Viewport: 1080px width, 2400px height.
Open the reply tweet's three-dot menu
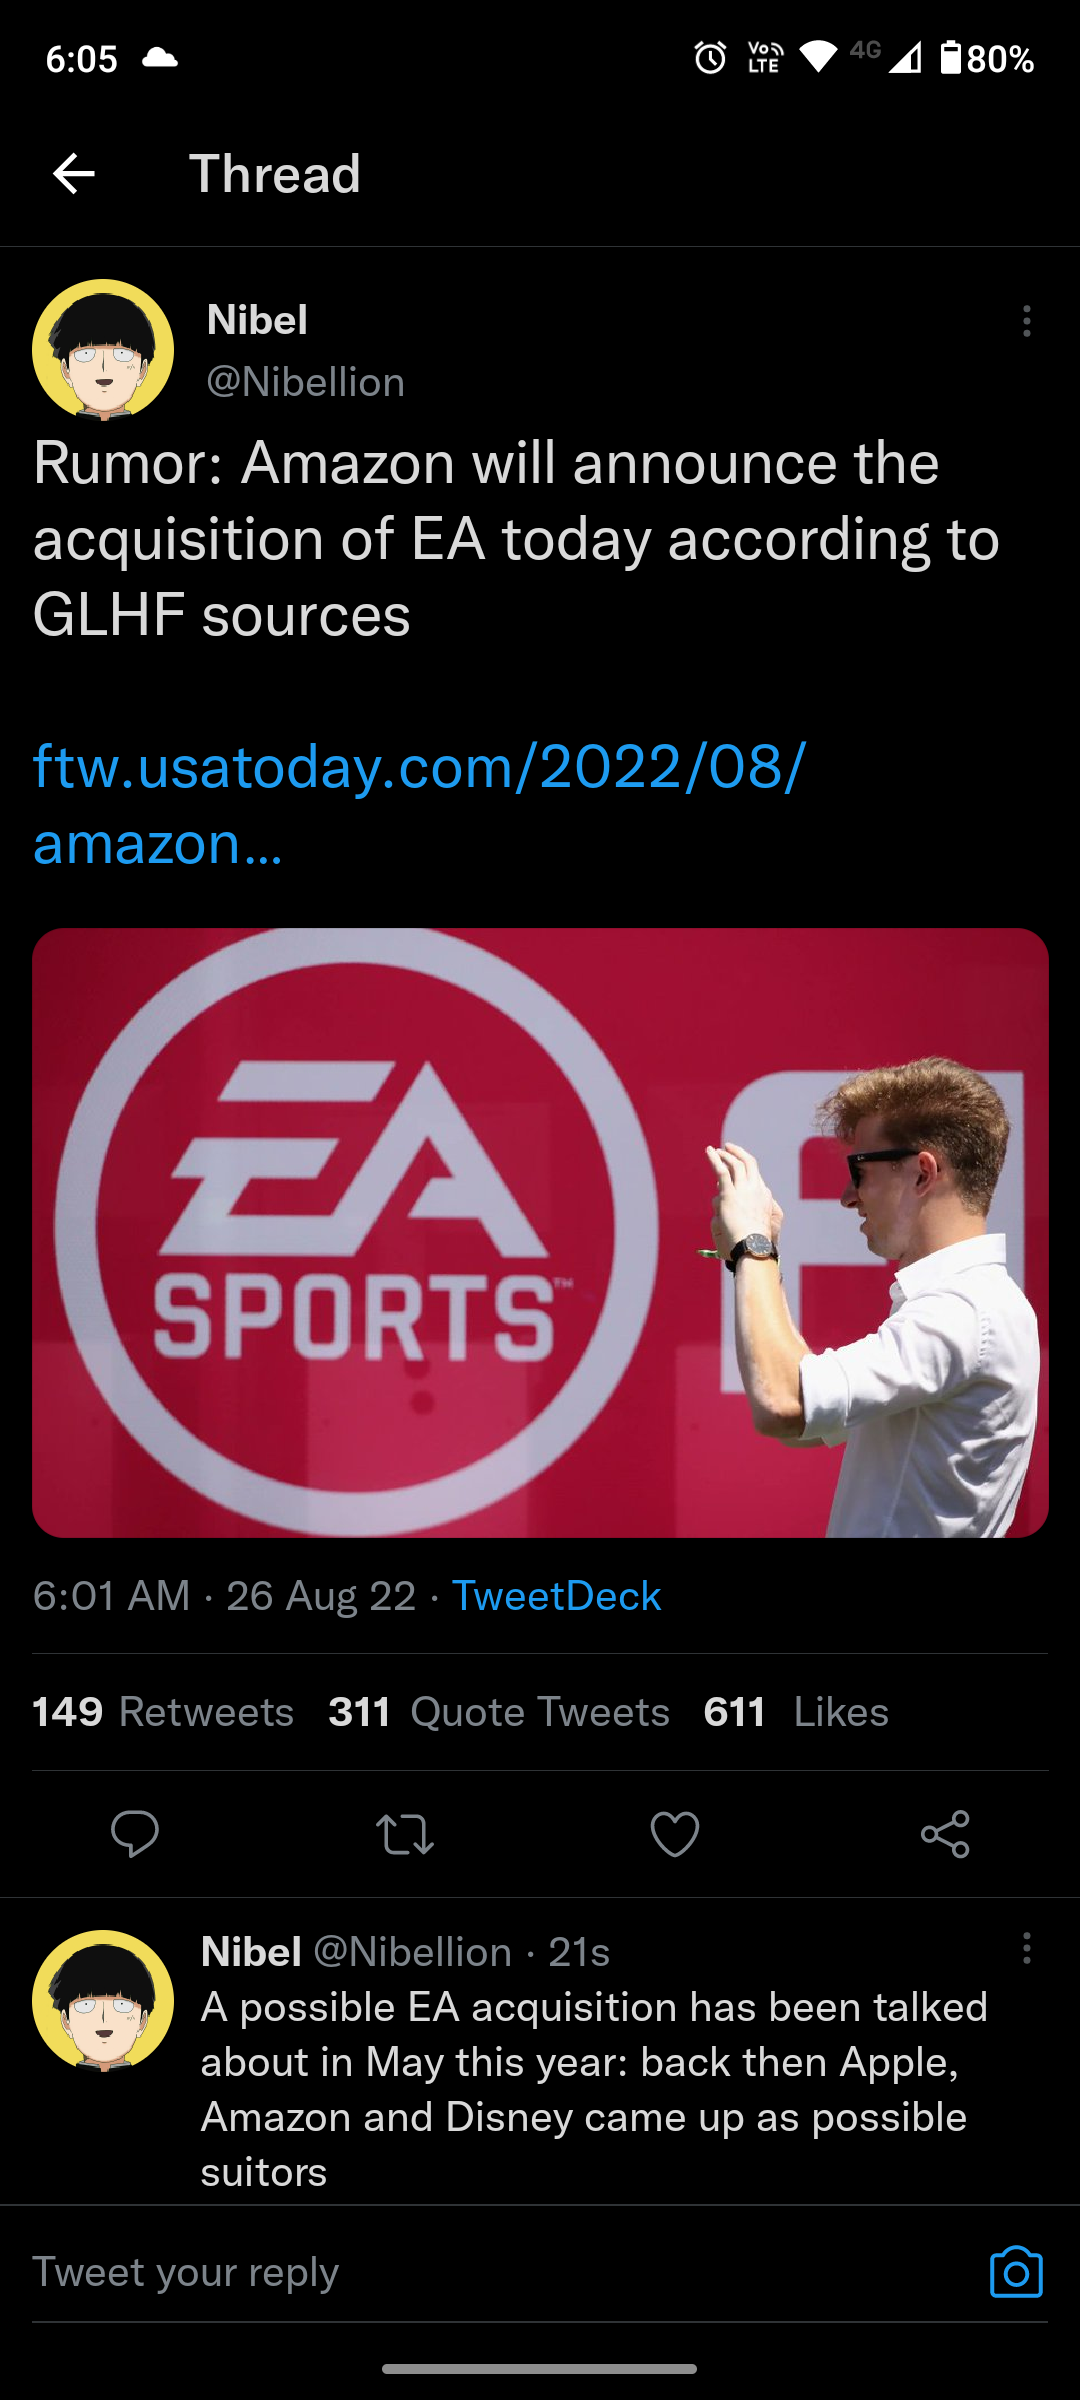(x=1026, y=1948)
